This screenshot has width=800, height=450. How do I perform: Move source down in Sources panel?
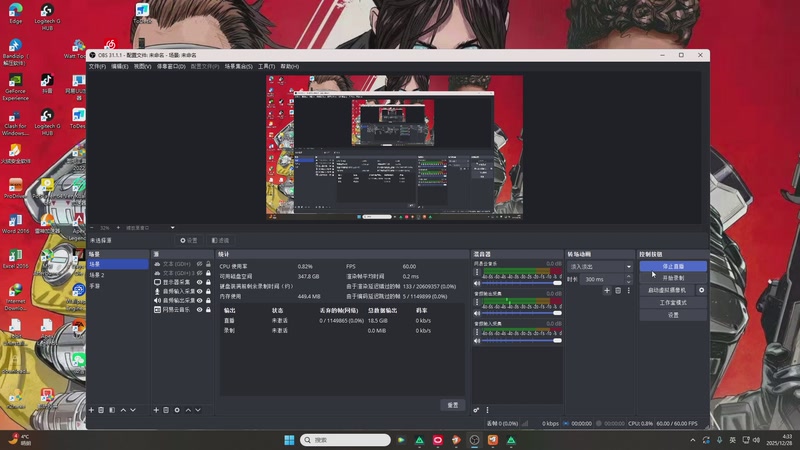[x=198, y=410]
